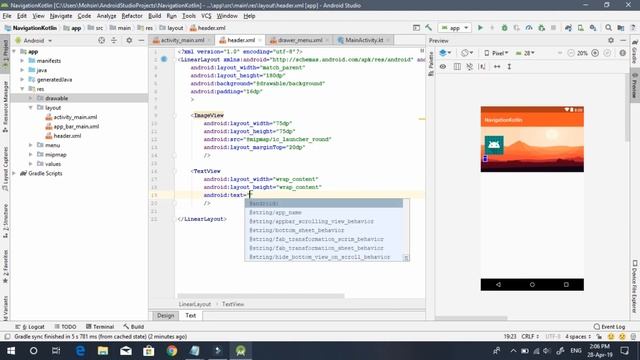
Task: Open the Android project view dropdown
Action: click(x=33, y=40)
